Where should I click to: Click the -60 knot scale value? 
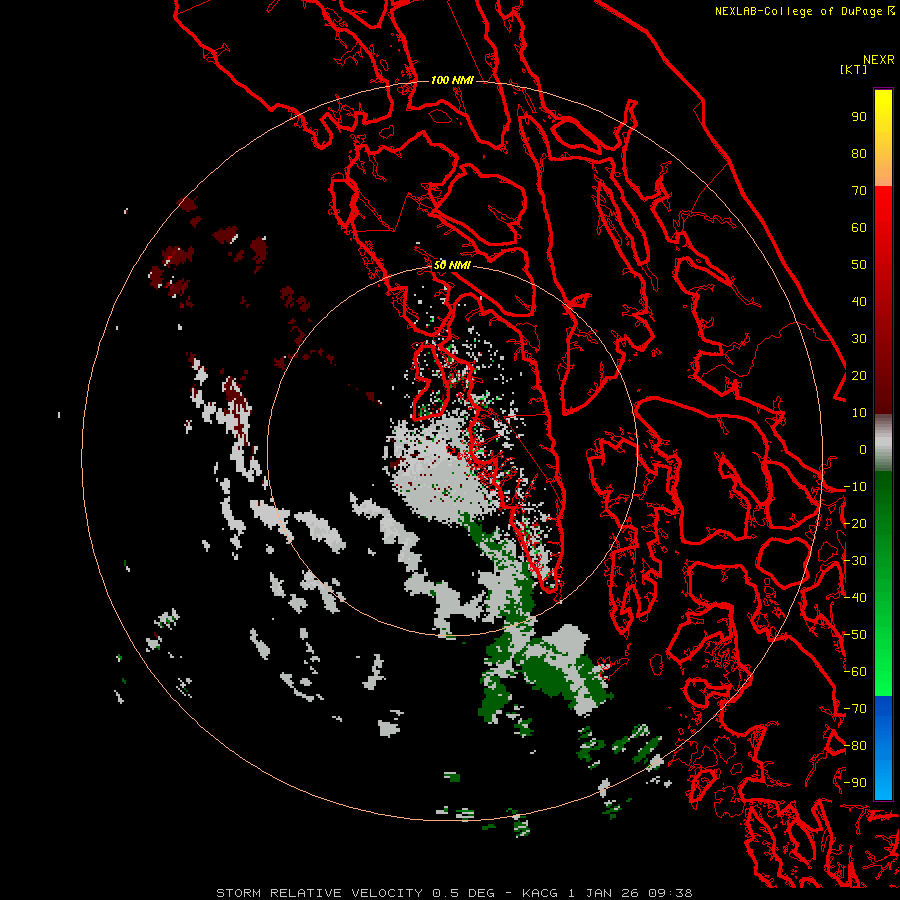855,672
